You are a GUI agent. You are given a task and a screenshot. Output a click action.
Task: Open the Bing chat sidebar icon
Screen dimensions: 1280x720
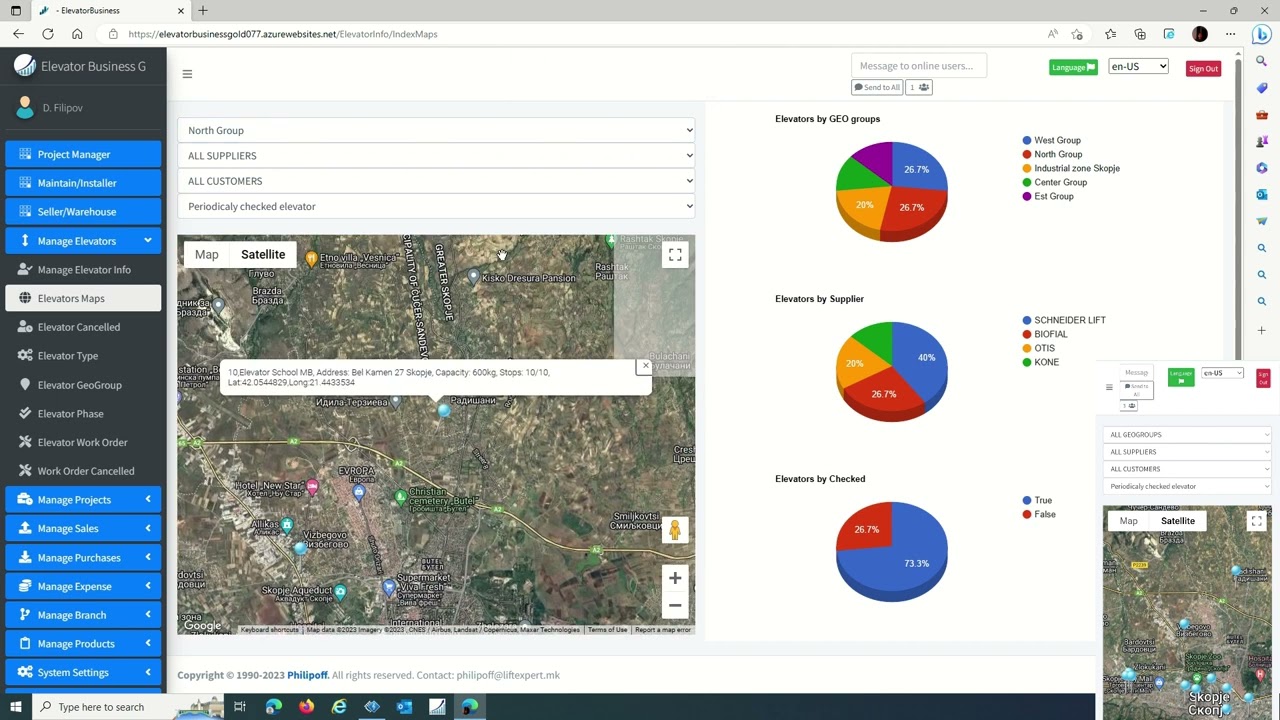1261,34
